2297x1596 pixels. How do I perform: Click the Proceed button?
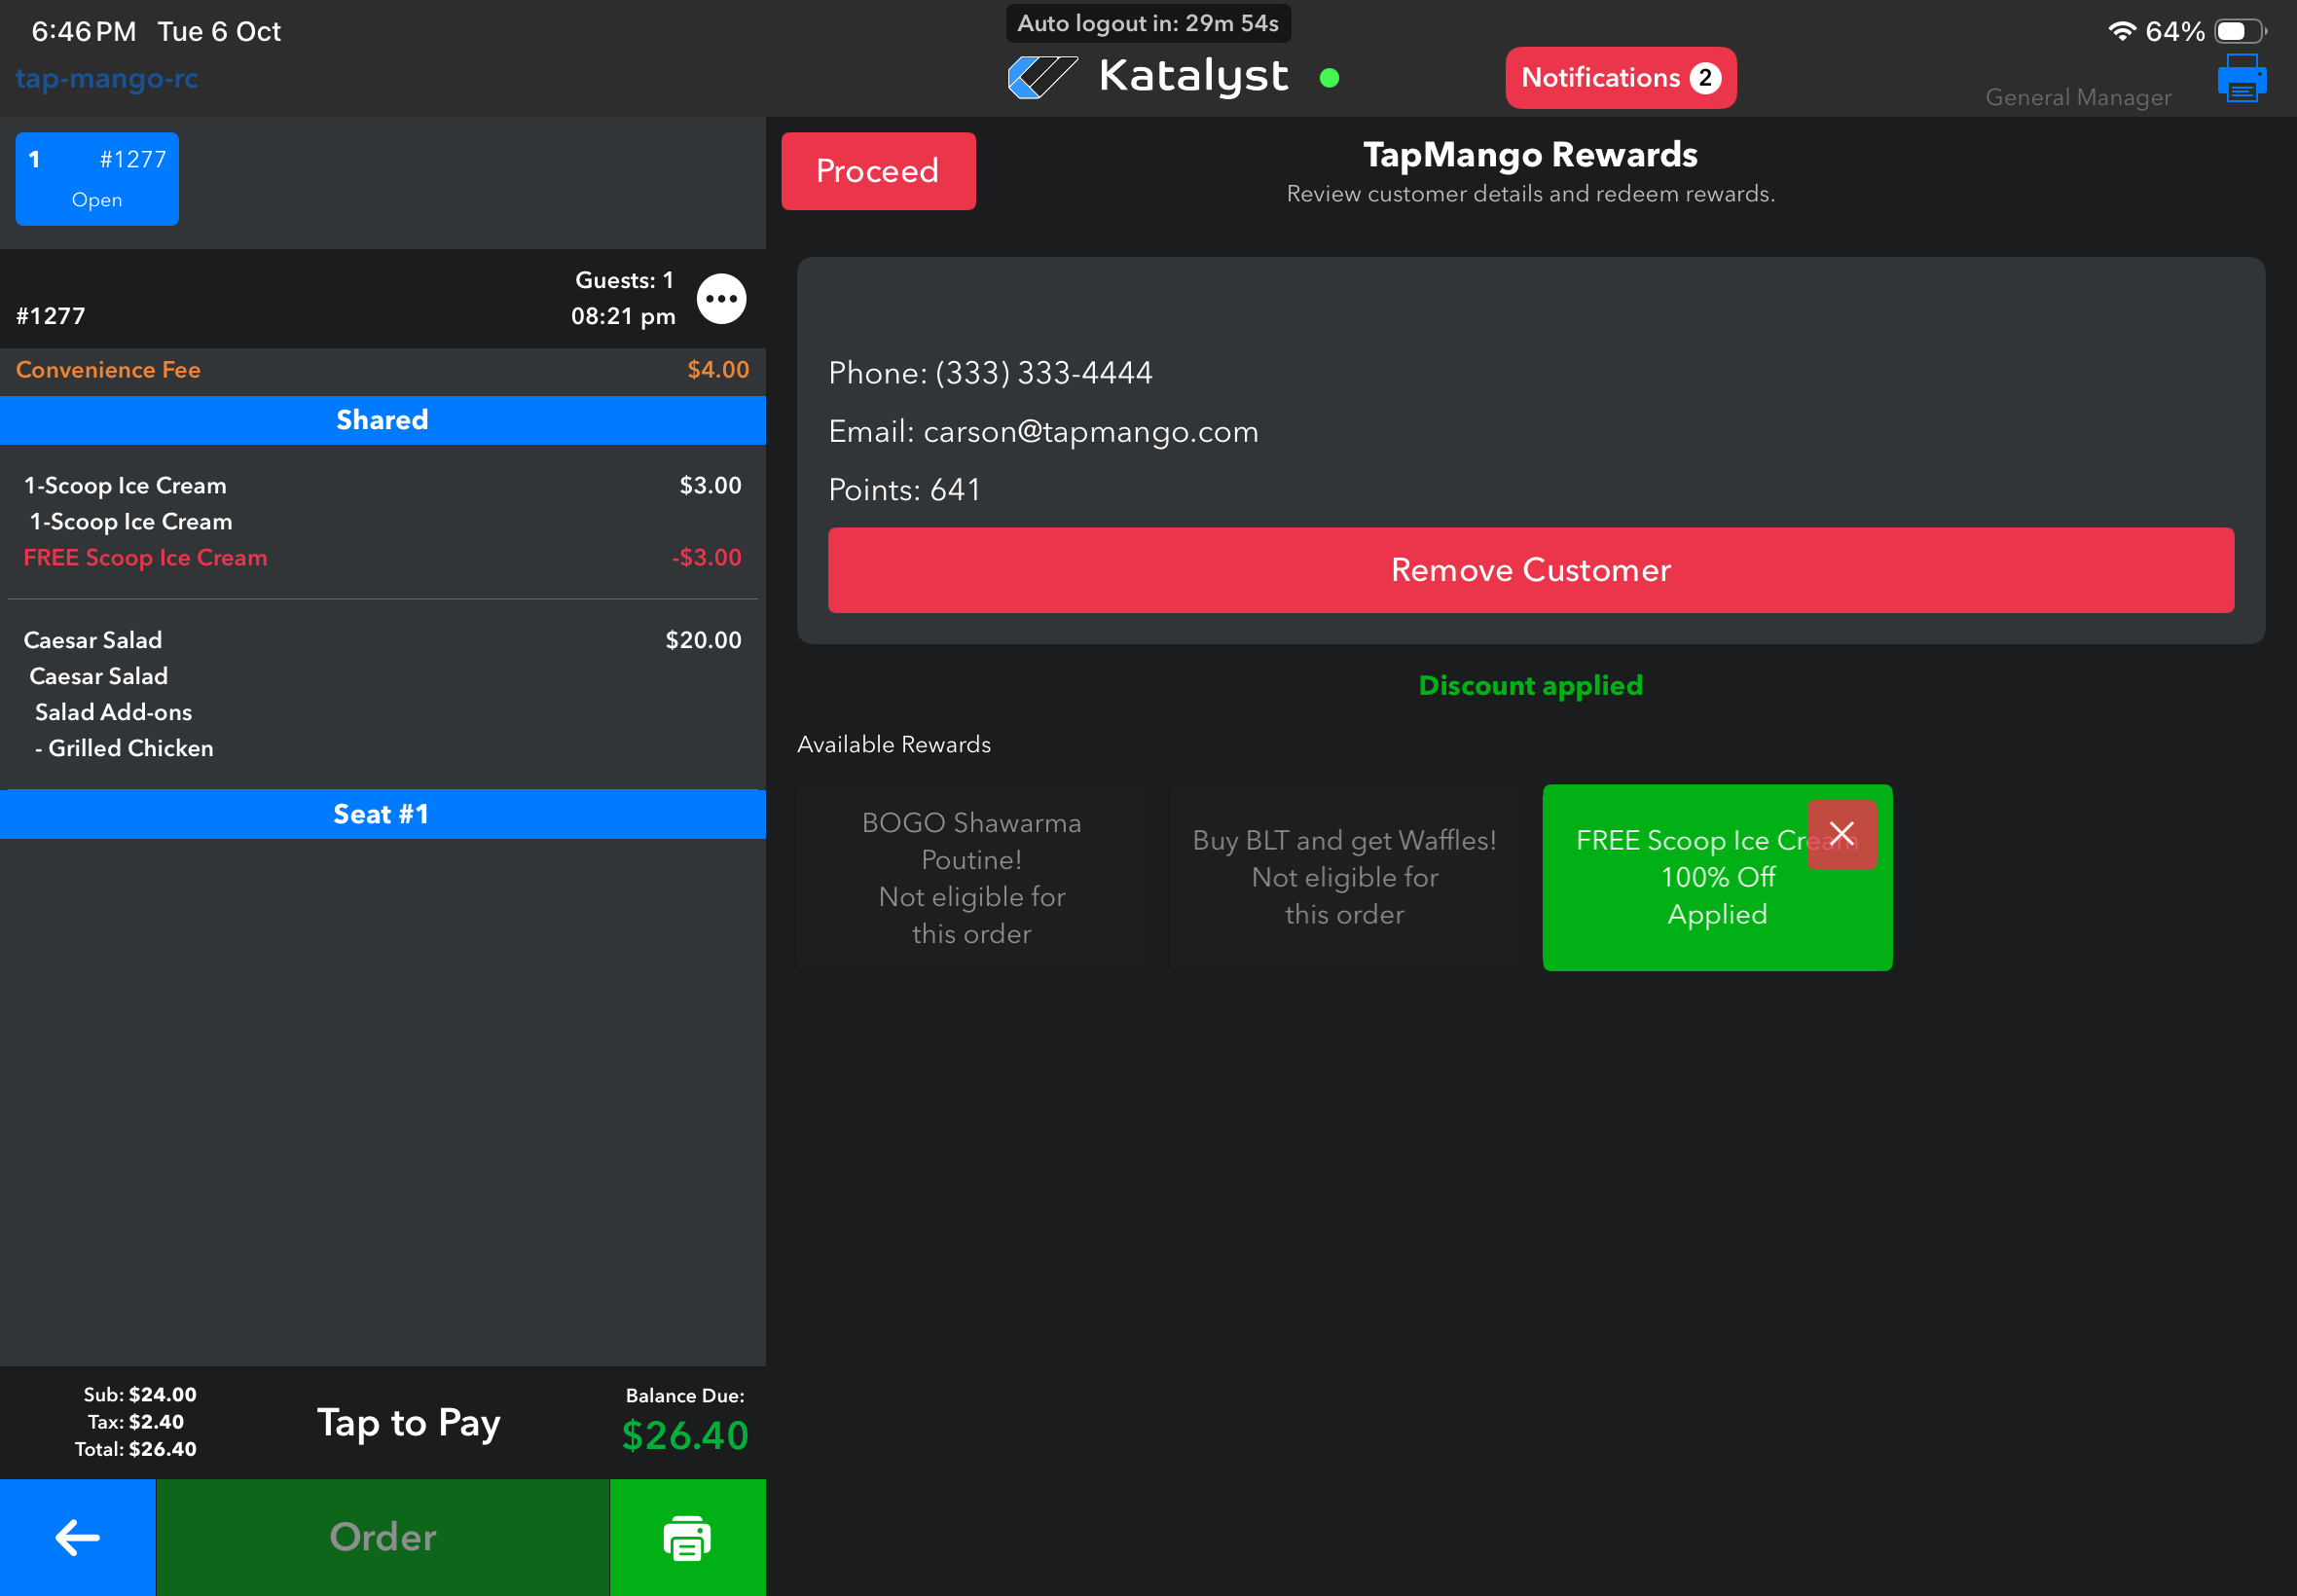point(878,171)
